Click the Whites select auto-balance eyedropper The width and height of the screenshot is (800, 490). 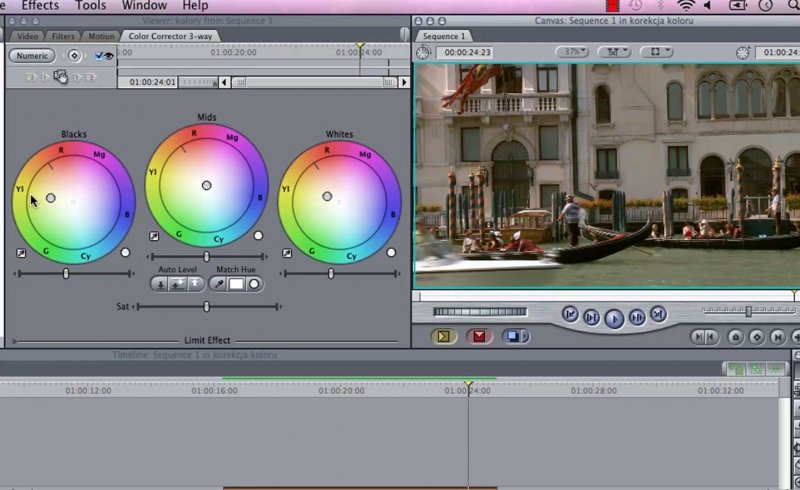pos(287,253)
